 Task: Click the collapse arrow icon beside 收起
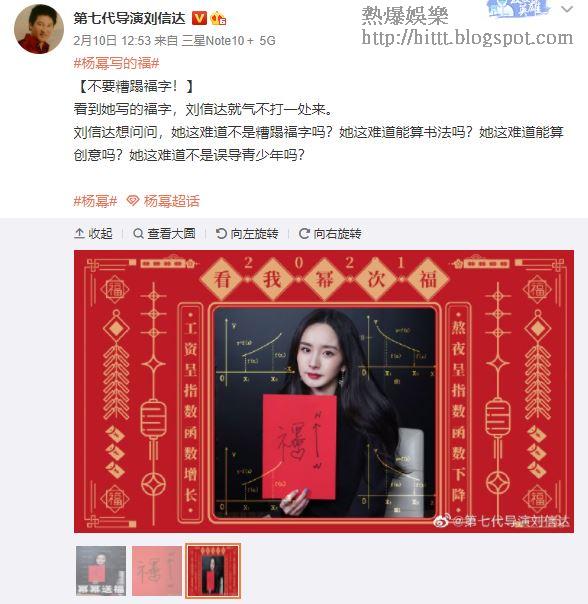pyautogui.click(x=79, y=233)
